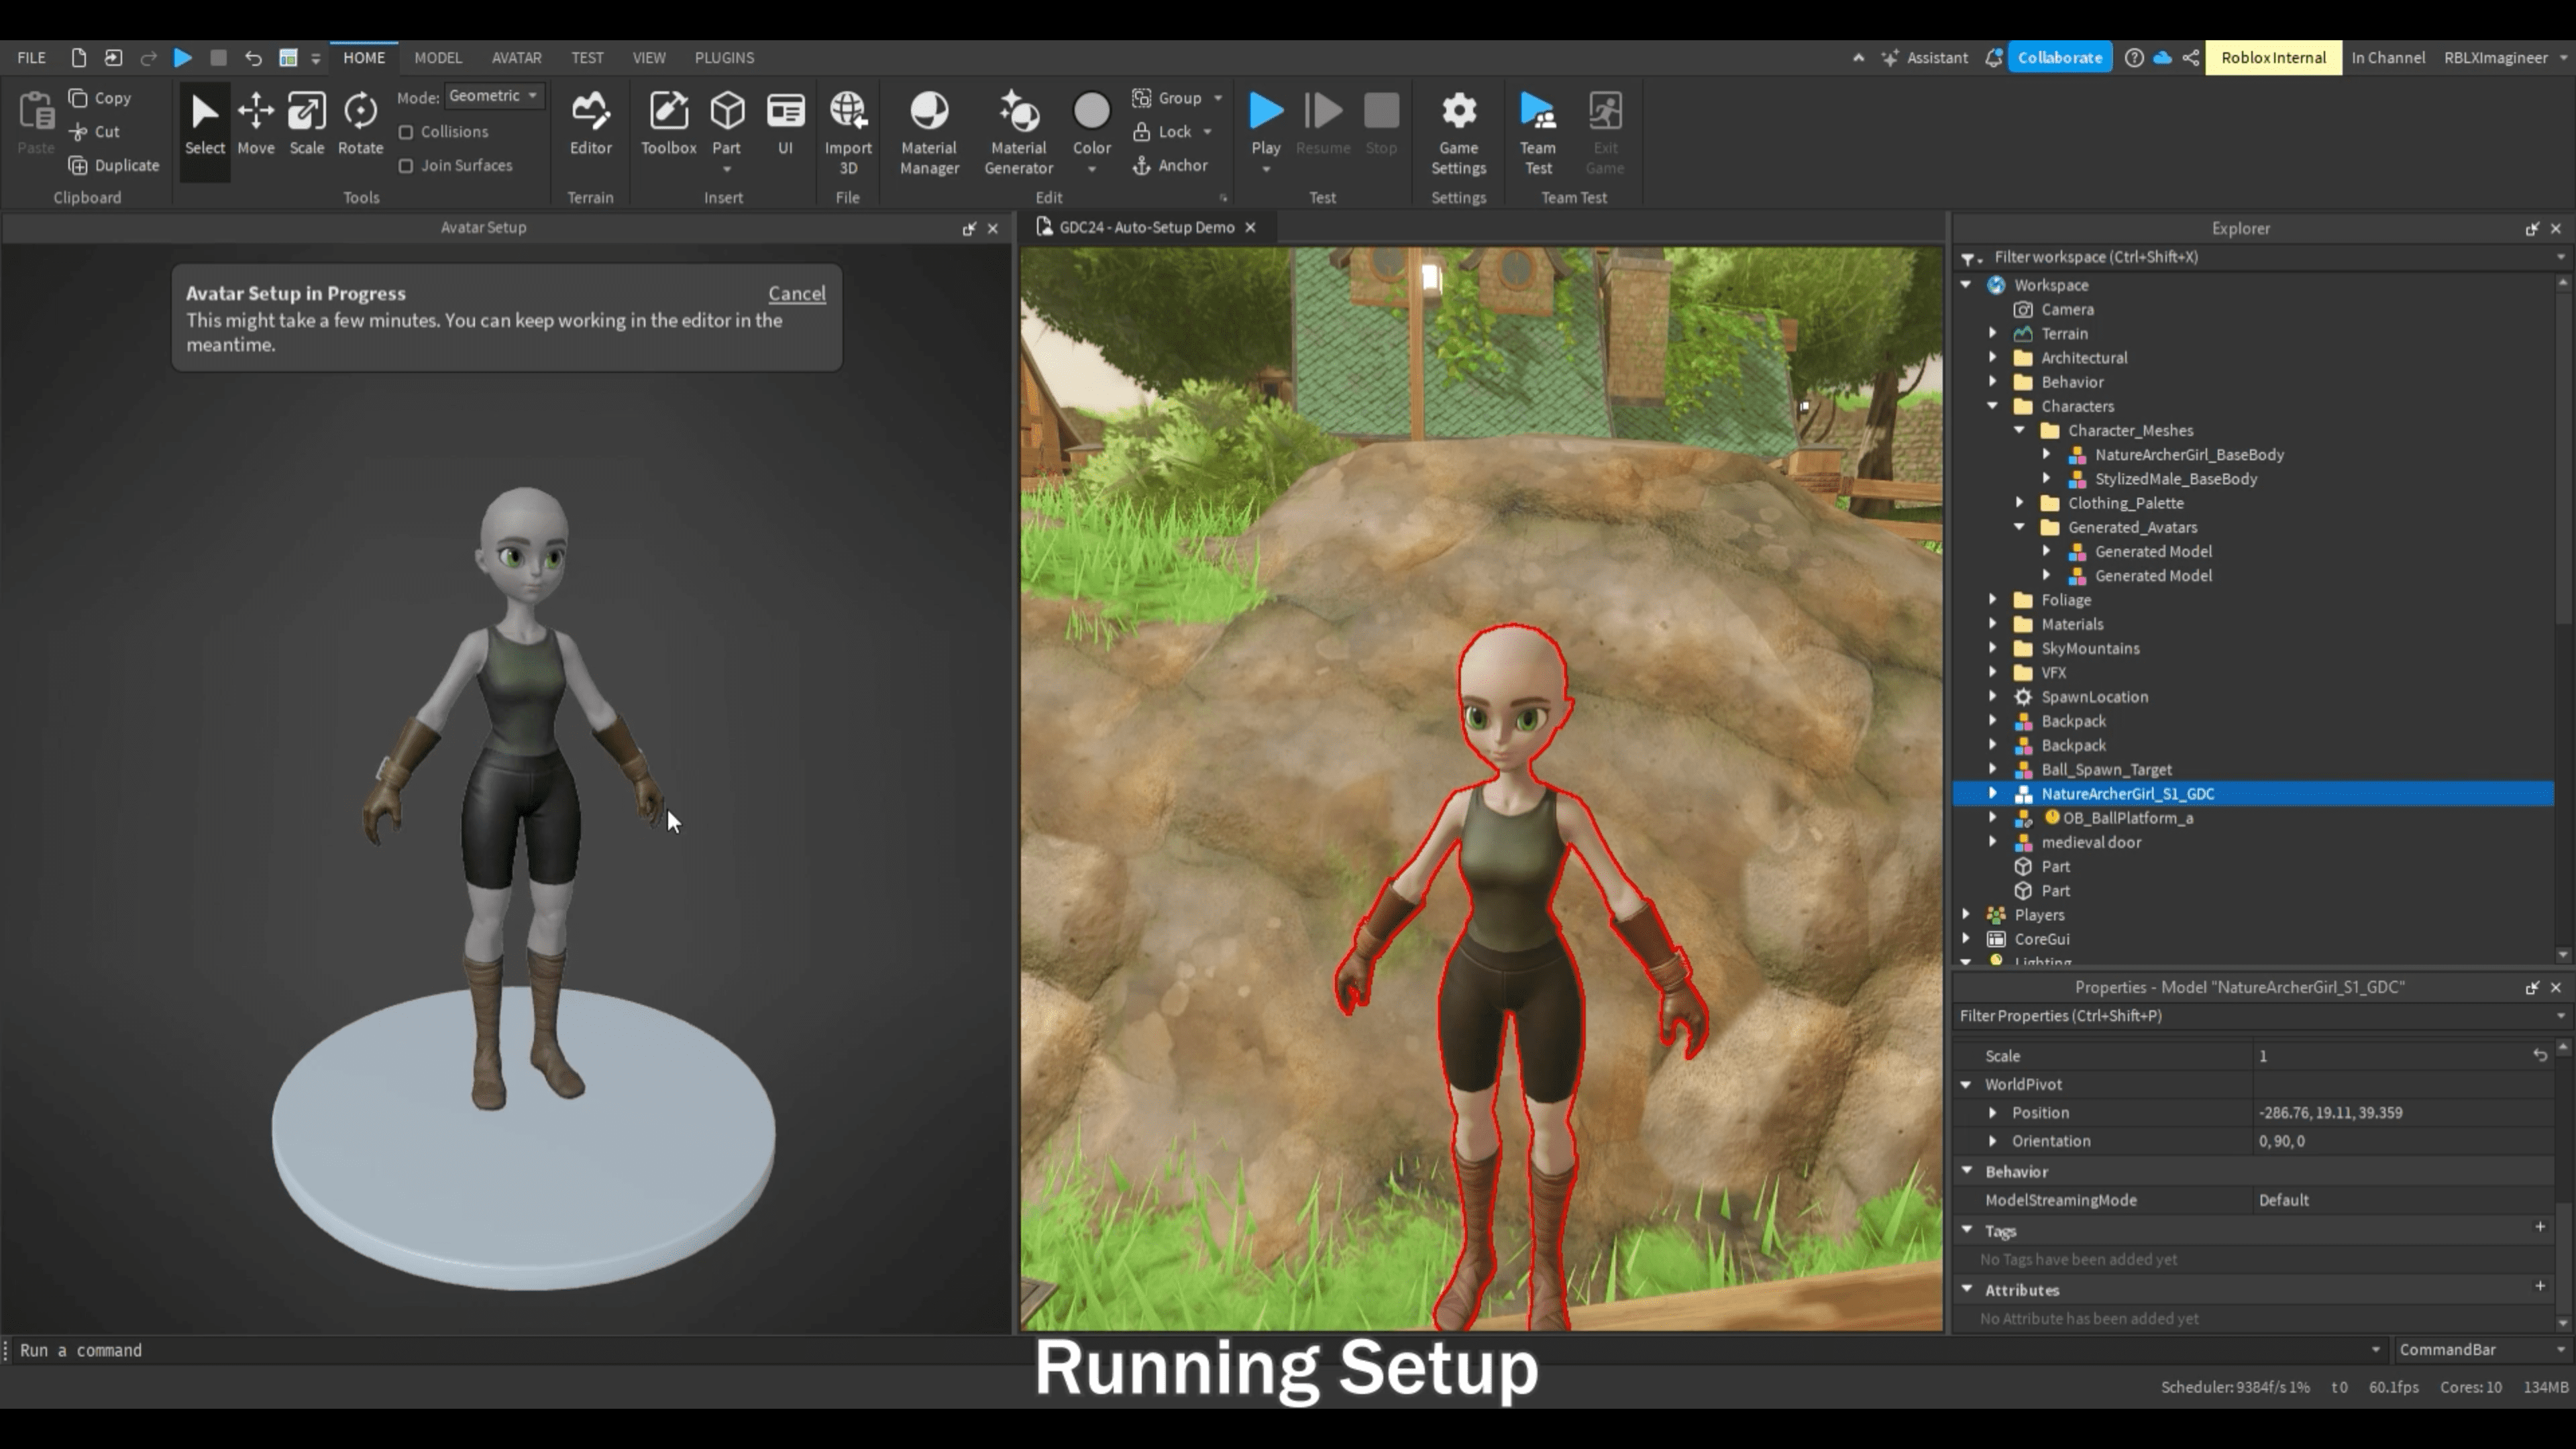The width and height of the screenshot is (2576, 1449).
Task: Click the Color tool icon
Action: pos(1091,110)
